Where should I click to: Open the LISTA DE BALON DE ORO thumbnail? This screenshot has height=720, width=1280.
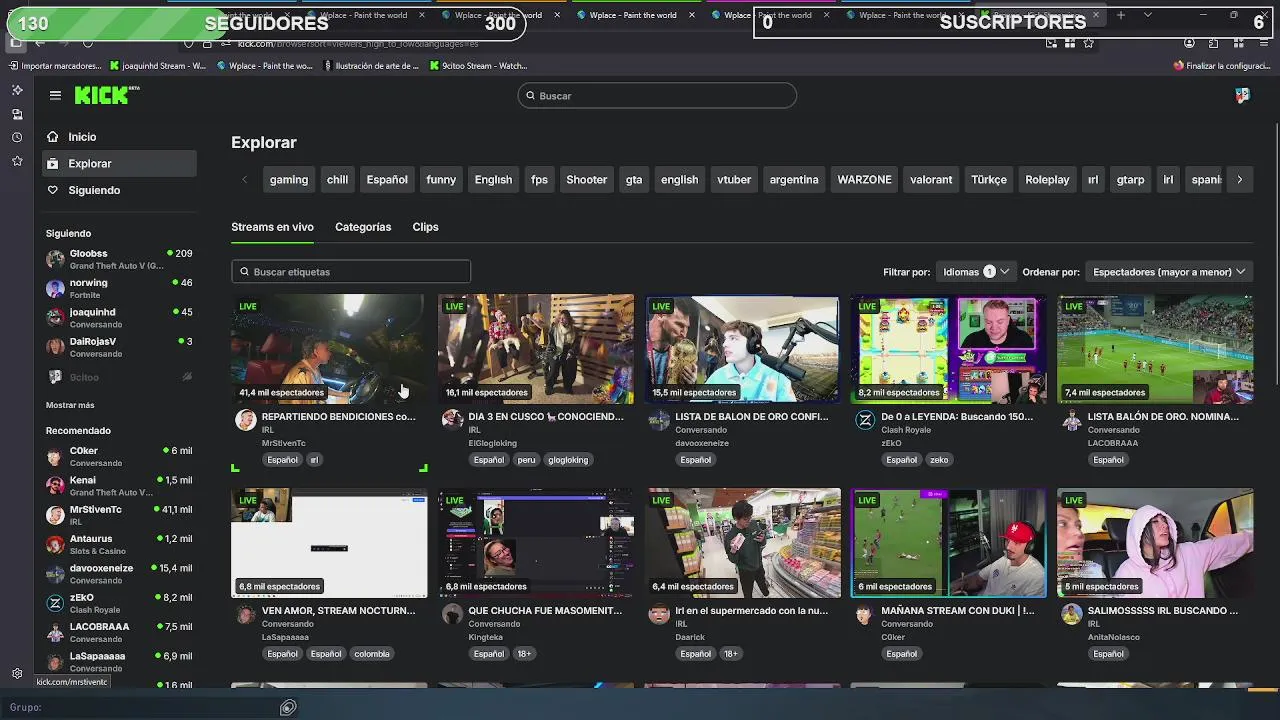742,348
